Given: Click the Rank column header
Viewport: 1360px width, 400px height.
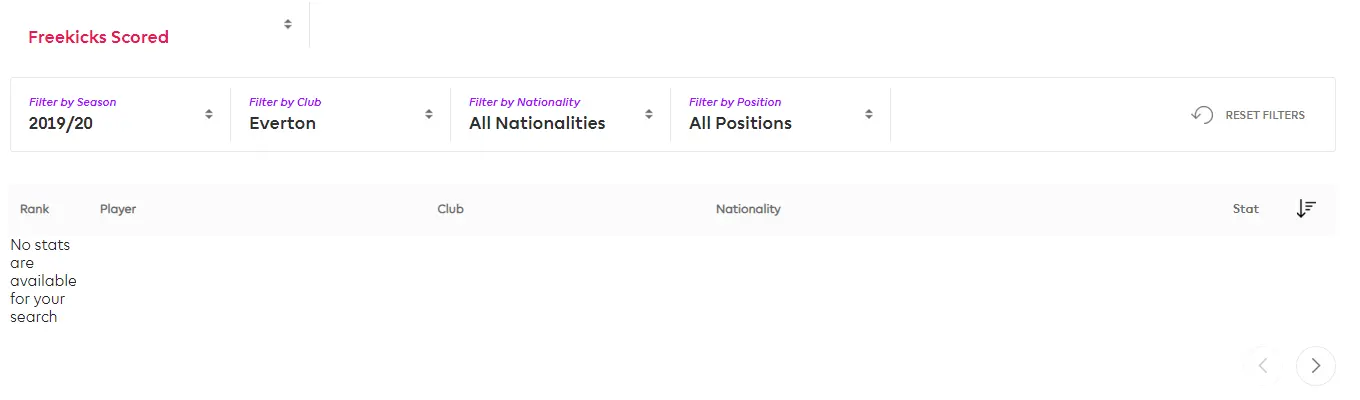Looking at the screenshot, I should 35,209.
